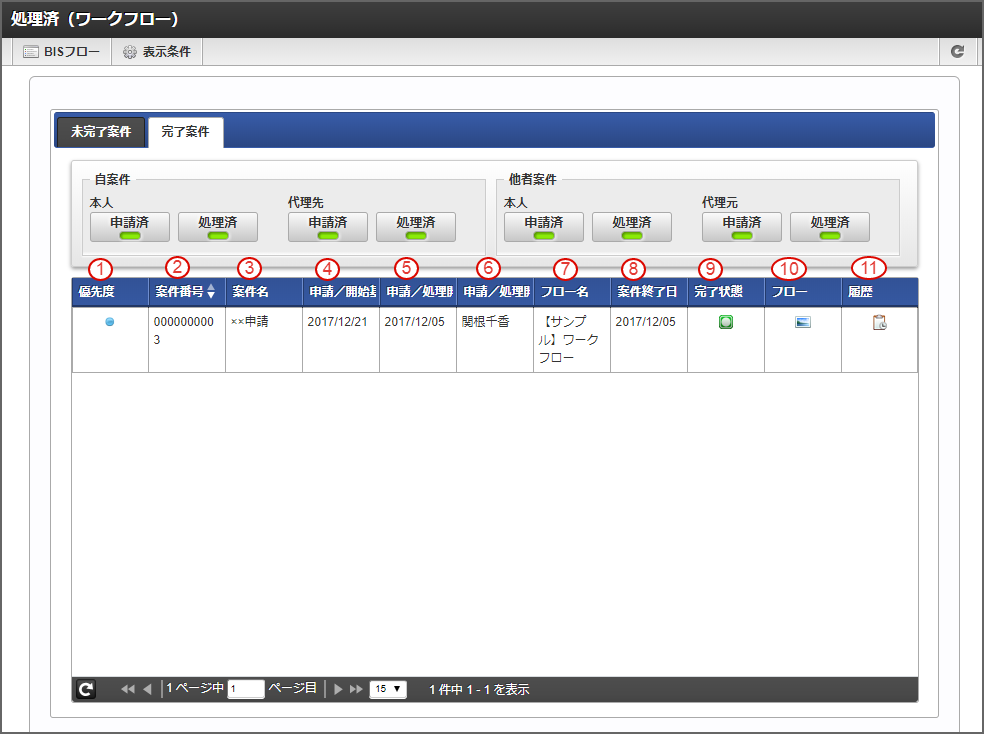
Task: Go to the first page
Action: coord(127,689)
